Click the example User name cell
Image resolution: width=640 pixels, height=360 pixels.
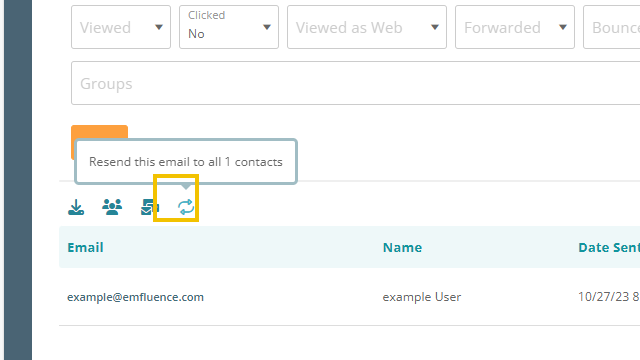point(422,297)
